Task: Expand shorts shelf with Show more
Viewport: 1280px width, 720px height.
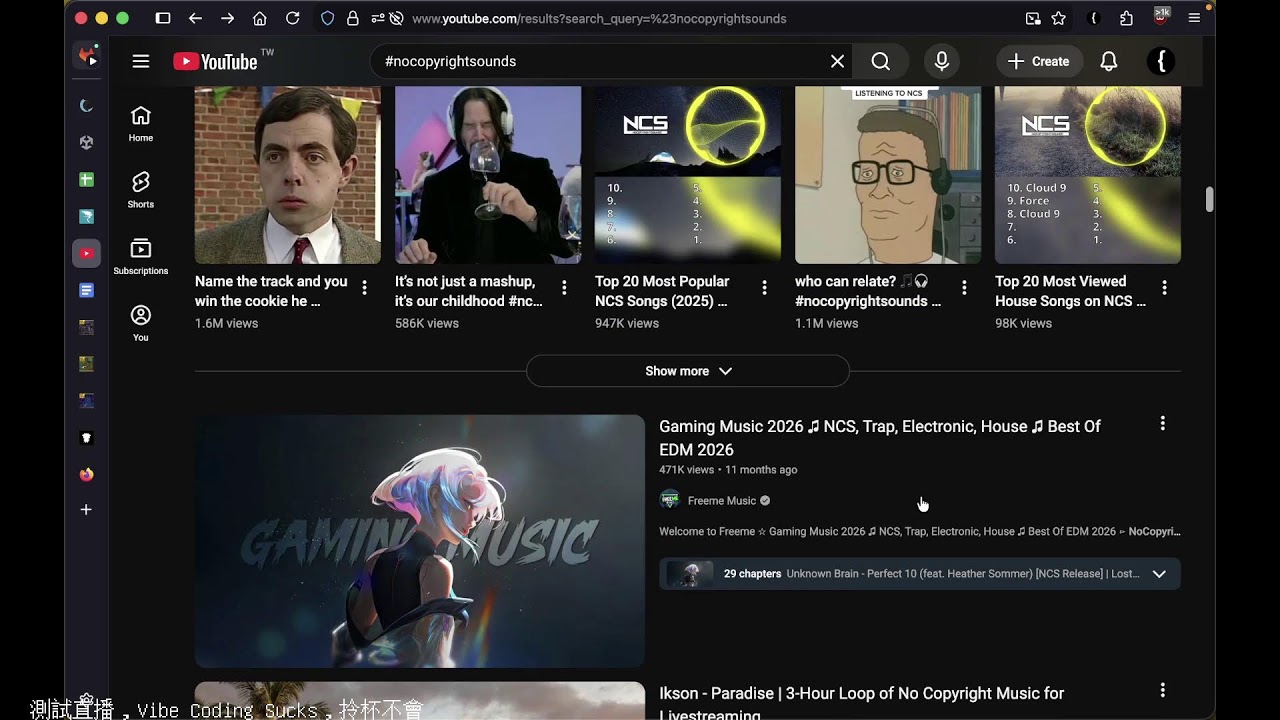Action: pos(688,371)
